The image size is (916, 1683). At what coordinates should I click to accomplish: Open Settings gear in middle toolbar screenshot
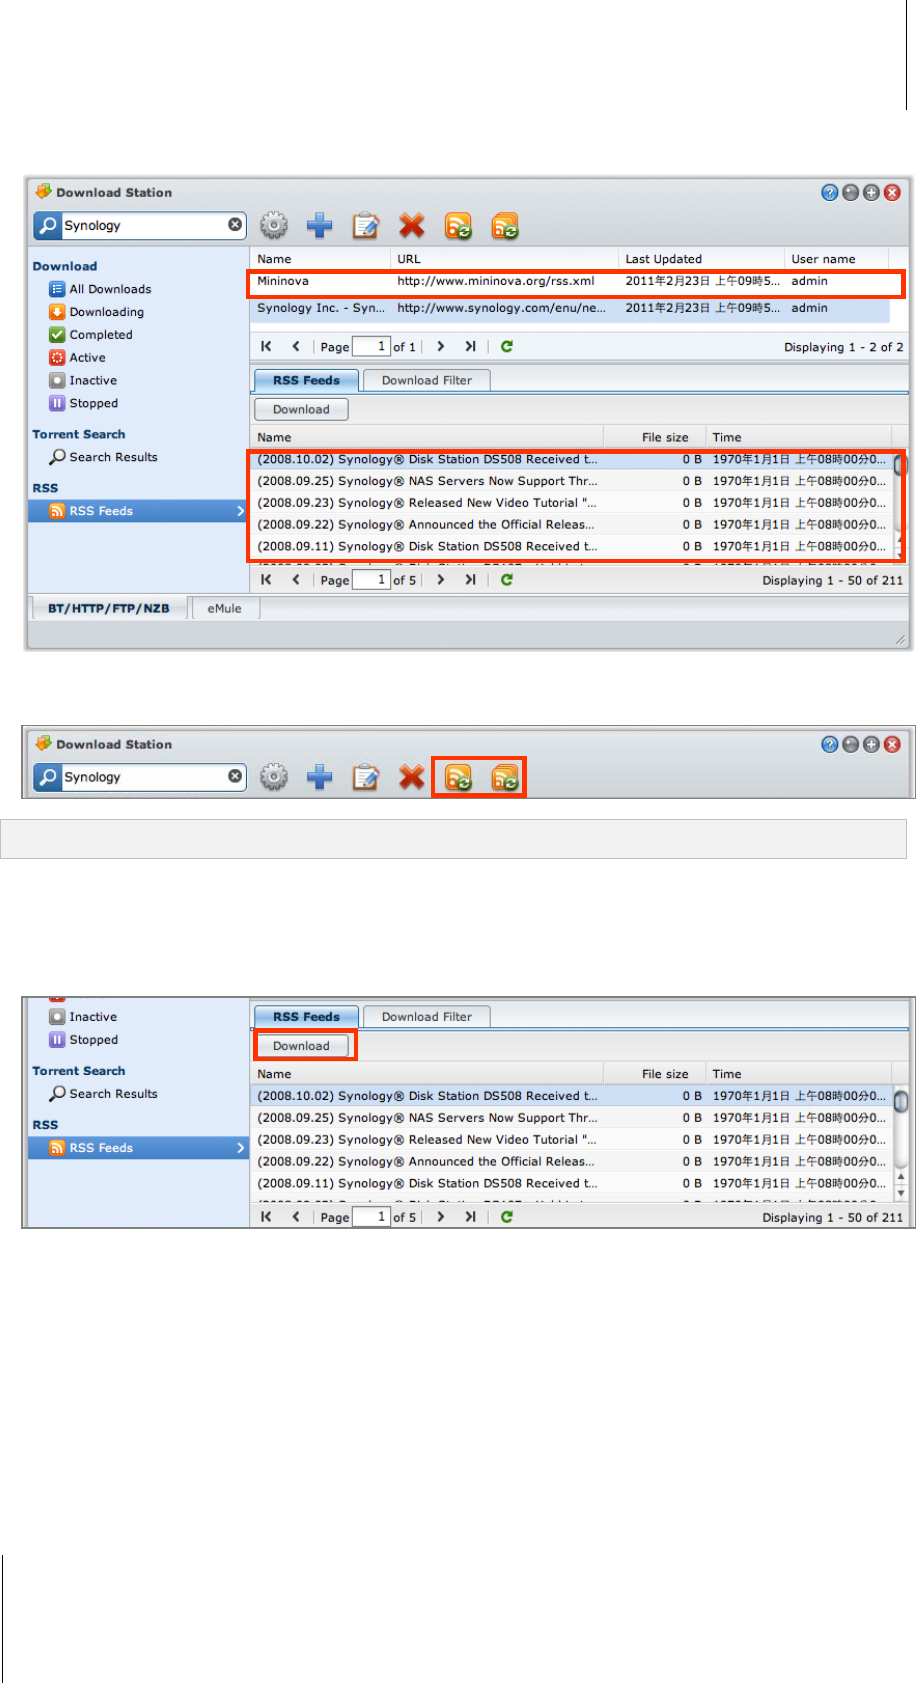coord(274,777)
